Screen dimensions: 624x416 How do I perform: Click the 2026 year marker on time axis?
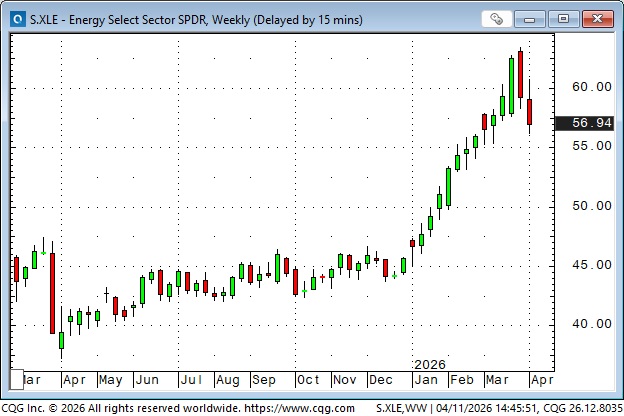(428, 364)
